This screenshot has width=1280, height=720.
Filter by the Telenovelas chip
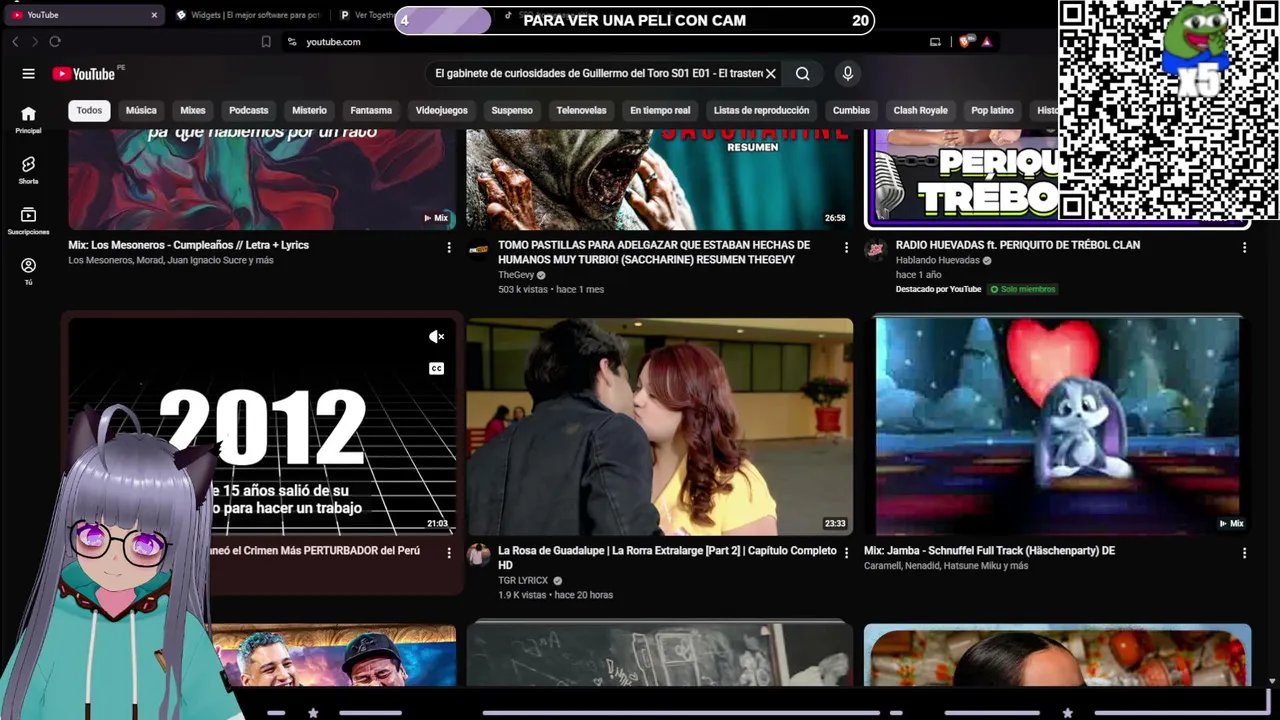point(581,110)
